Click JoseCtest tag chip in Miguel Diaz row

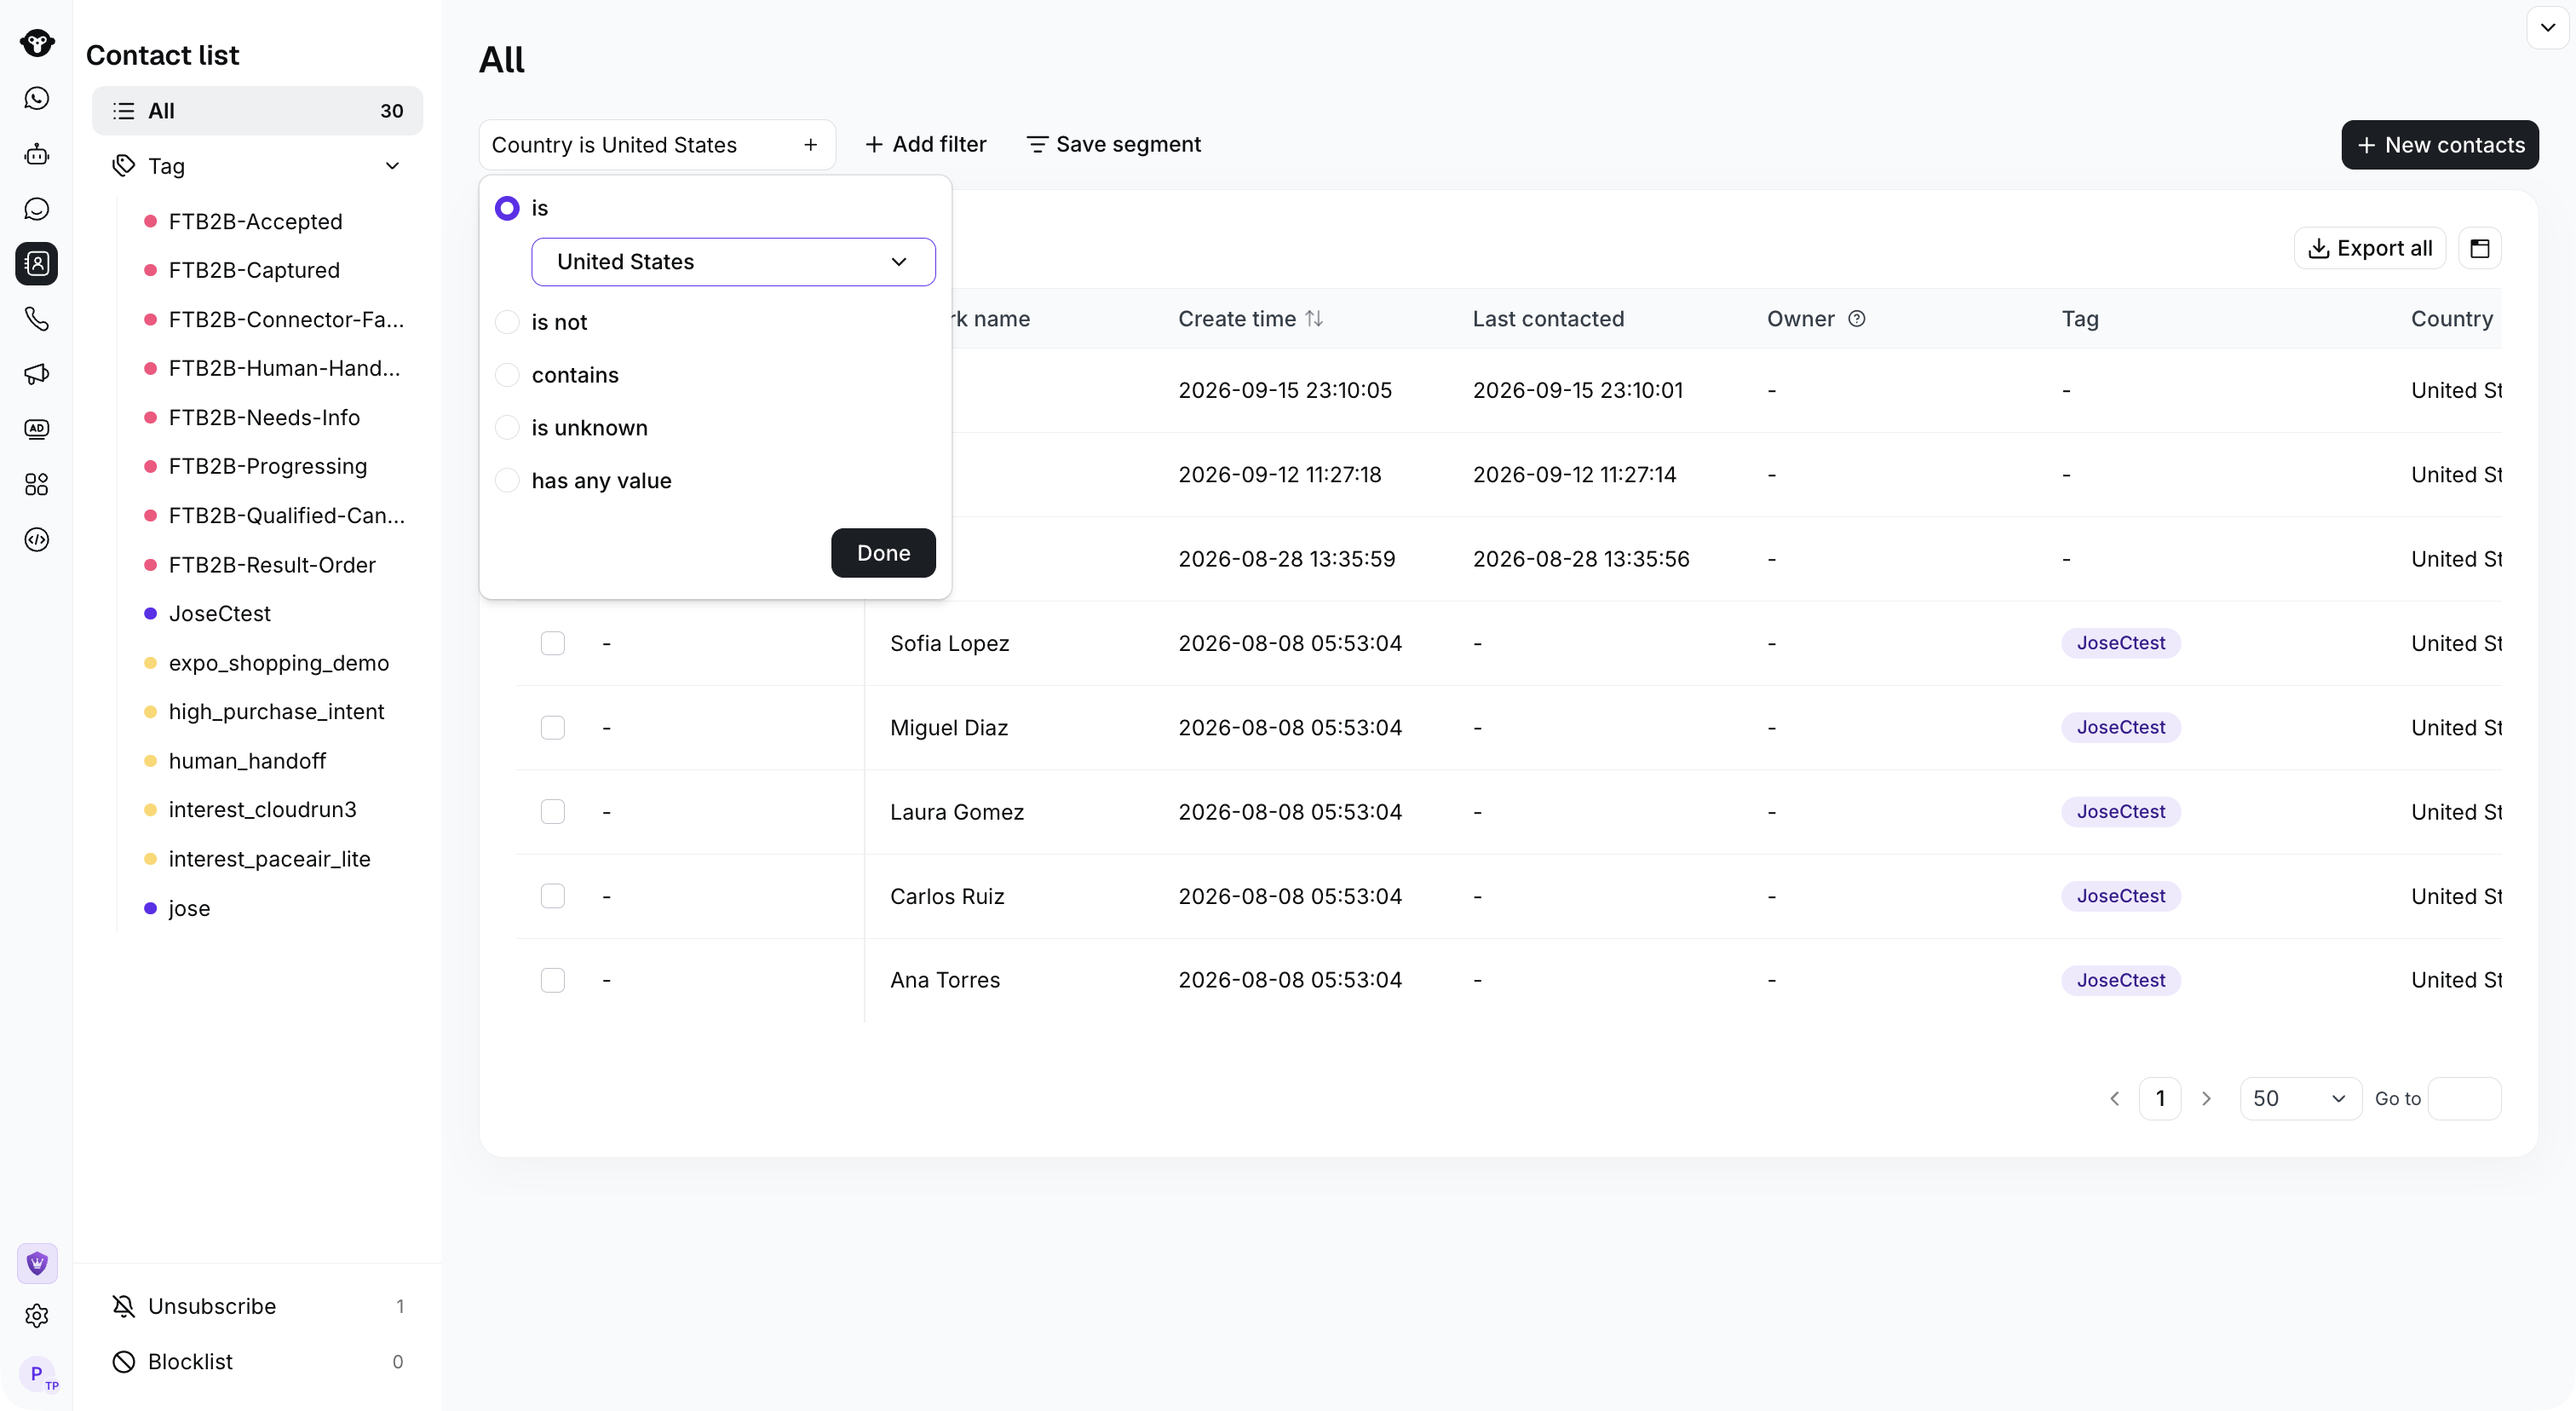(2120, 728)
